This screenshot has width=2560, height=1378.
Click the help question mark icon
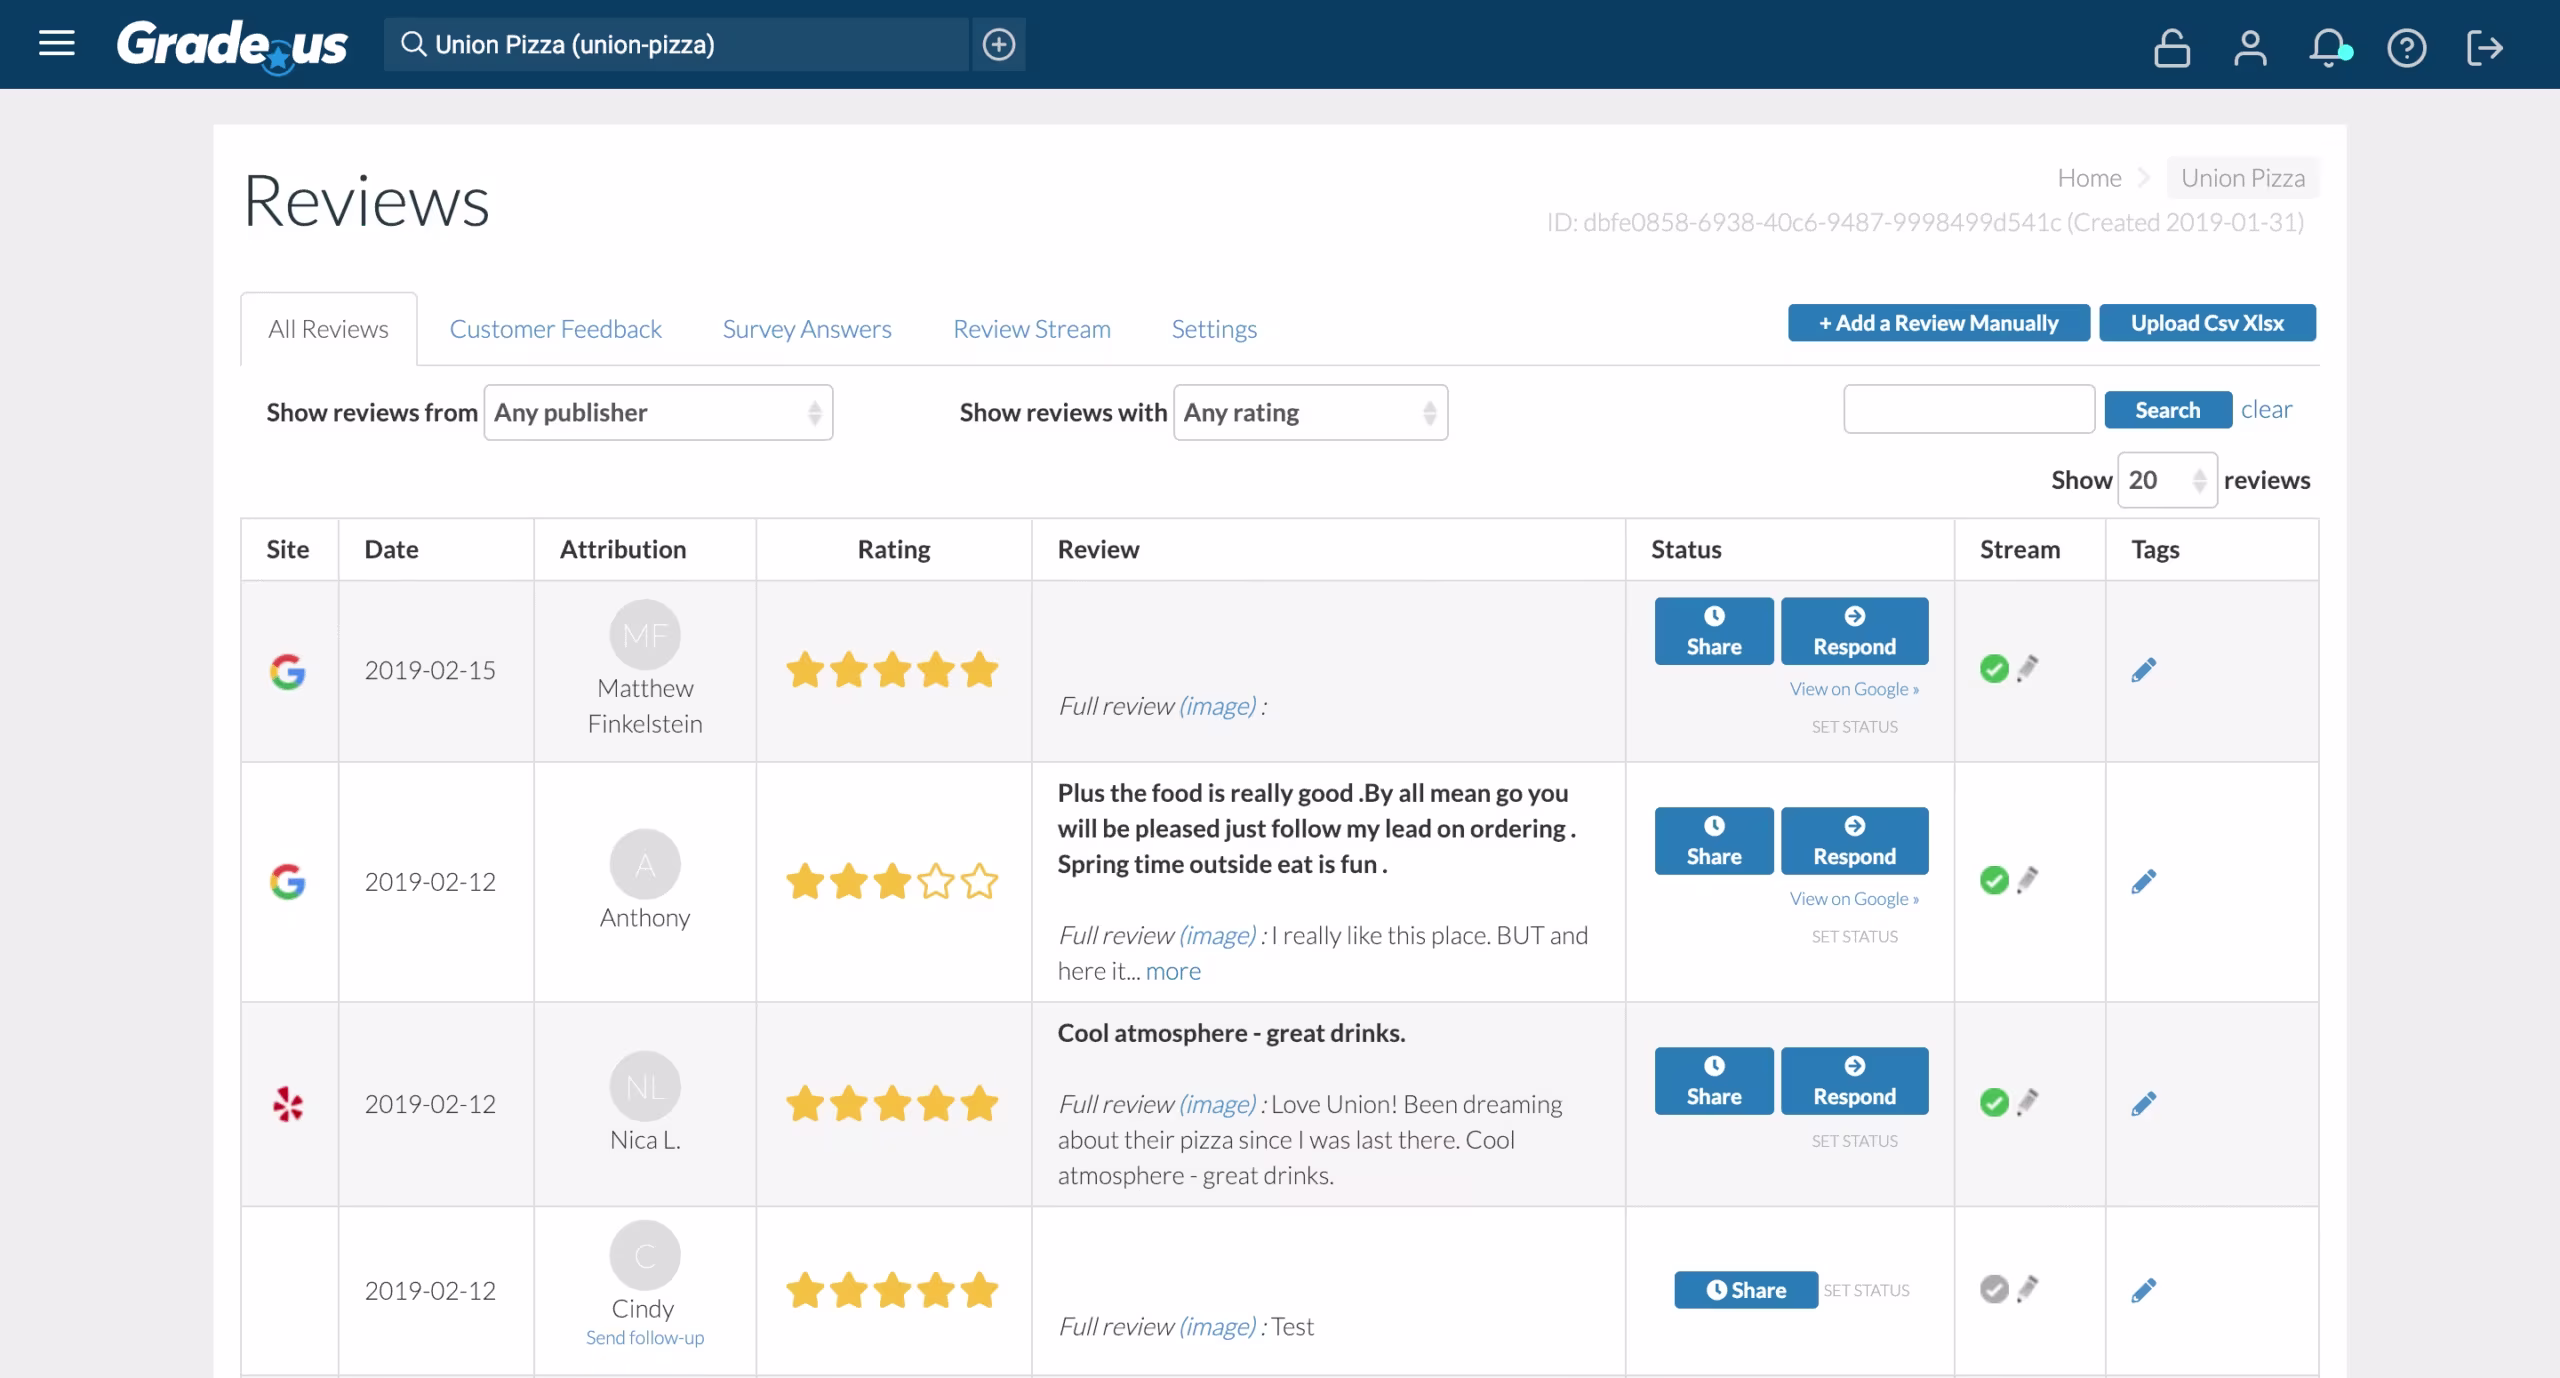pos(2408,47)
